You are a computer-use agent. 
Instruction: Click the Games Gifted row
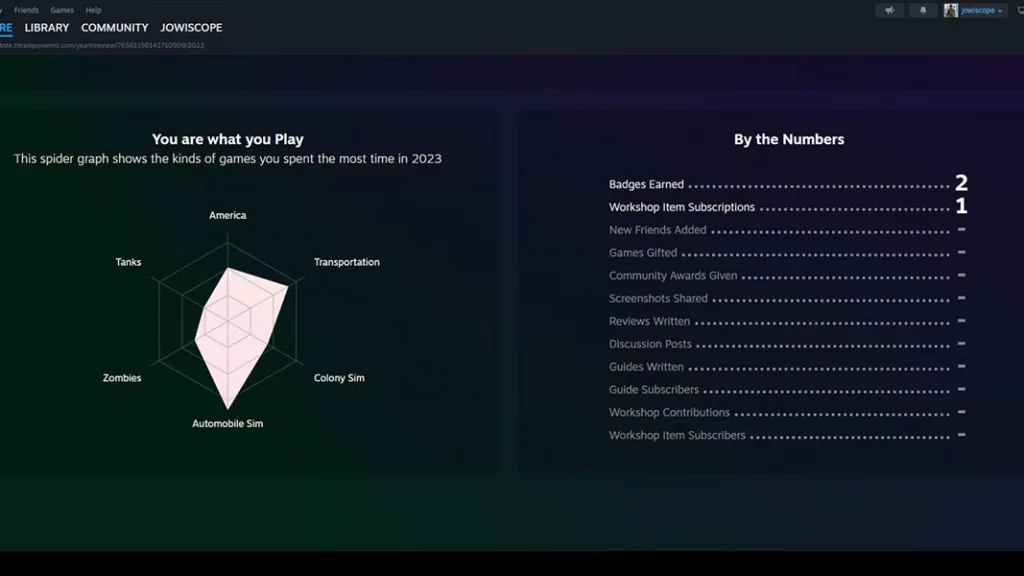[788, 253]
